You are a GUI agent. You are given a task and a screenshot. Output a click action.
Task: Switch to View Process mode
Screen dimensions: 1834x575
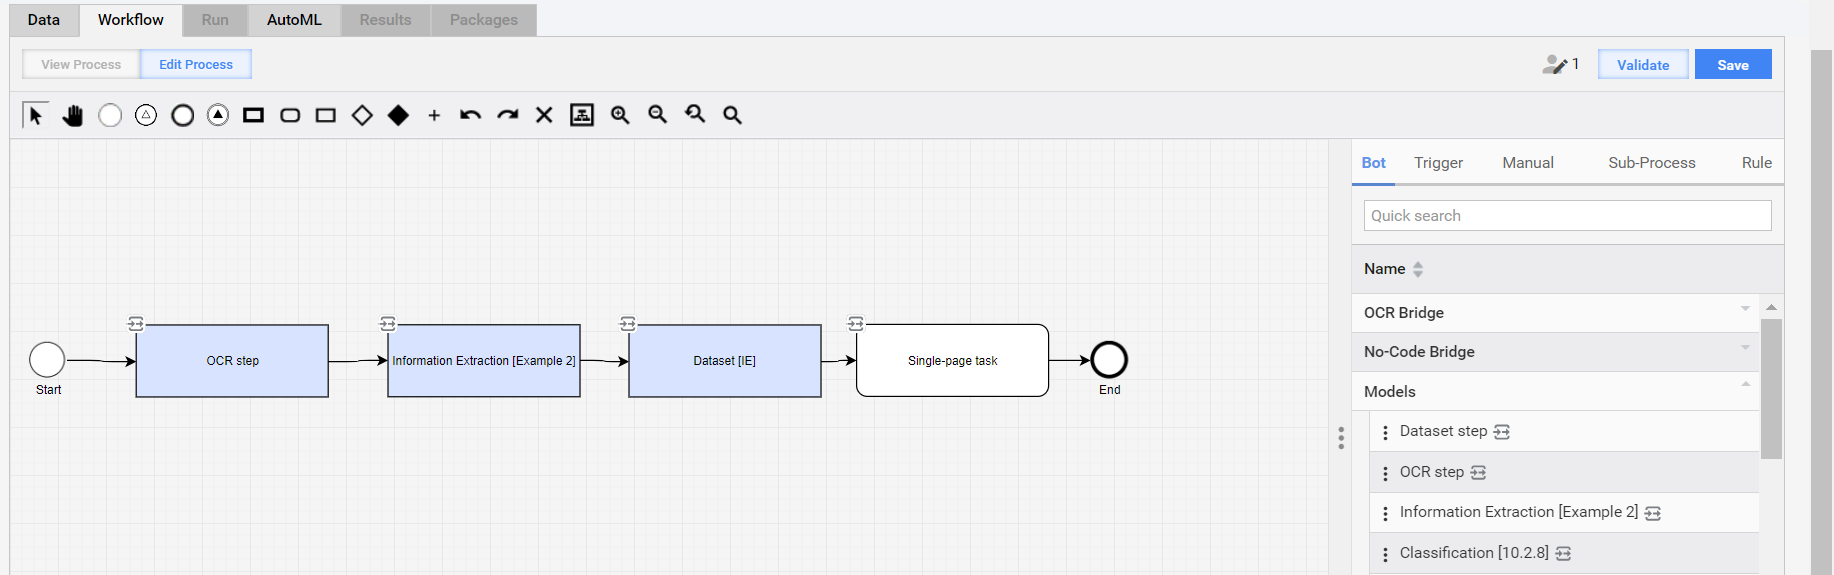(81, 65)
